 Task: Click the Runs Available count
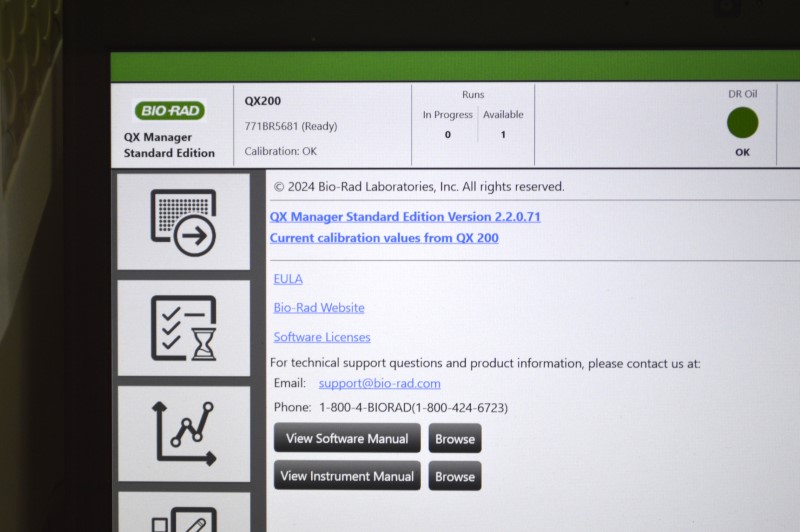pyautogui.click(x=503, y=135)
